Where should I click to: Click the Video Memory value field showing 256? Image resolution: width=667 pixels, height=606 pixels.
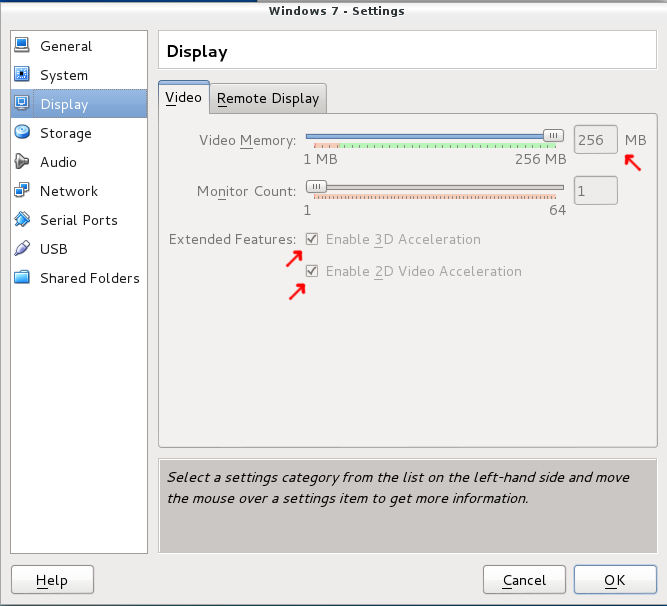tap(596, 139)
